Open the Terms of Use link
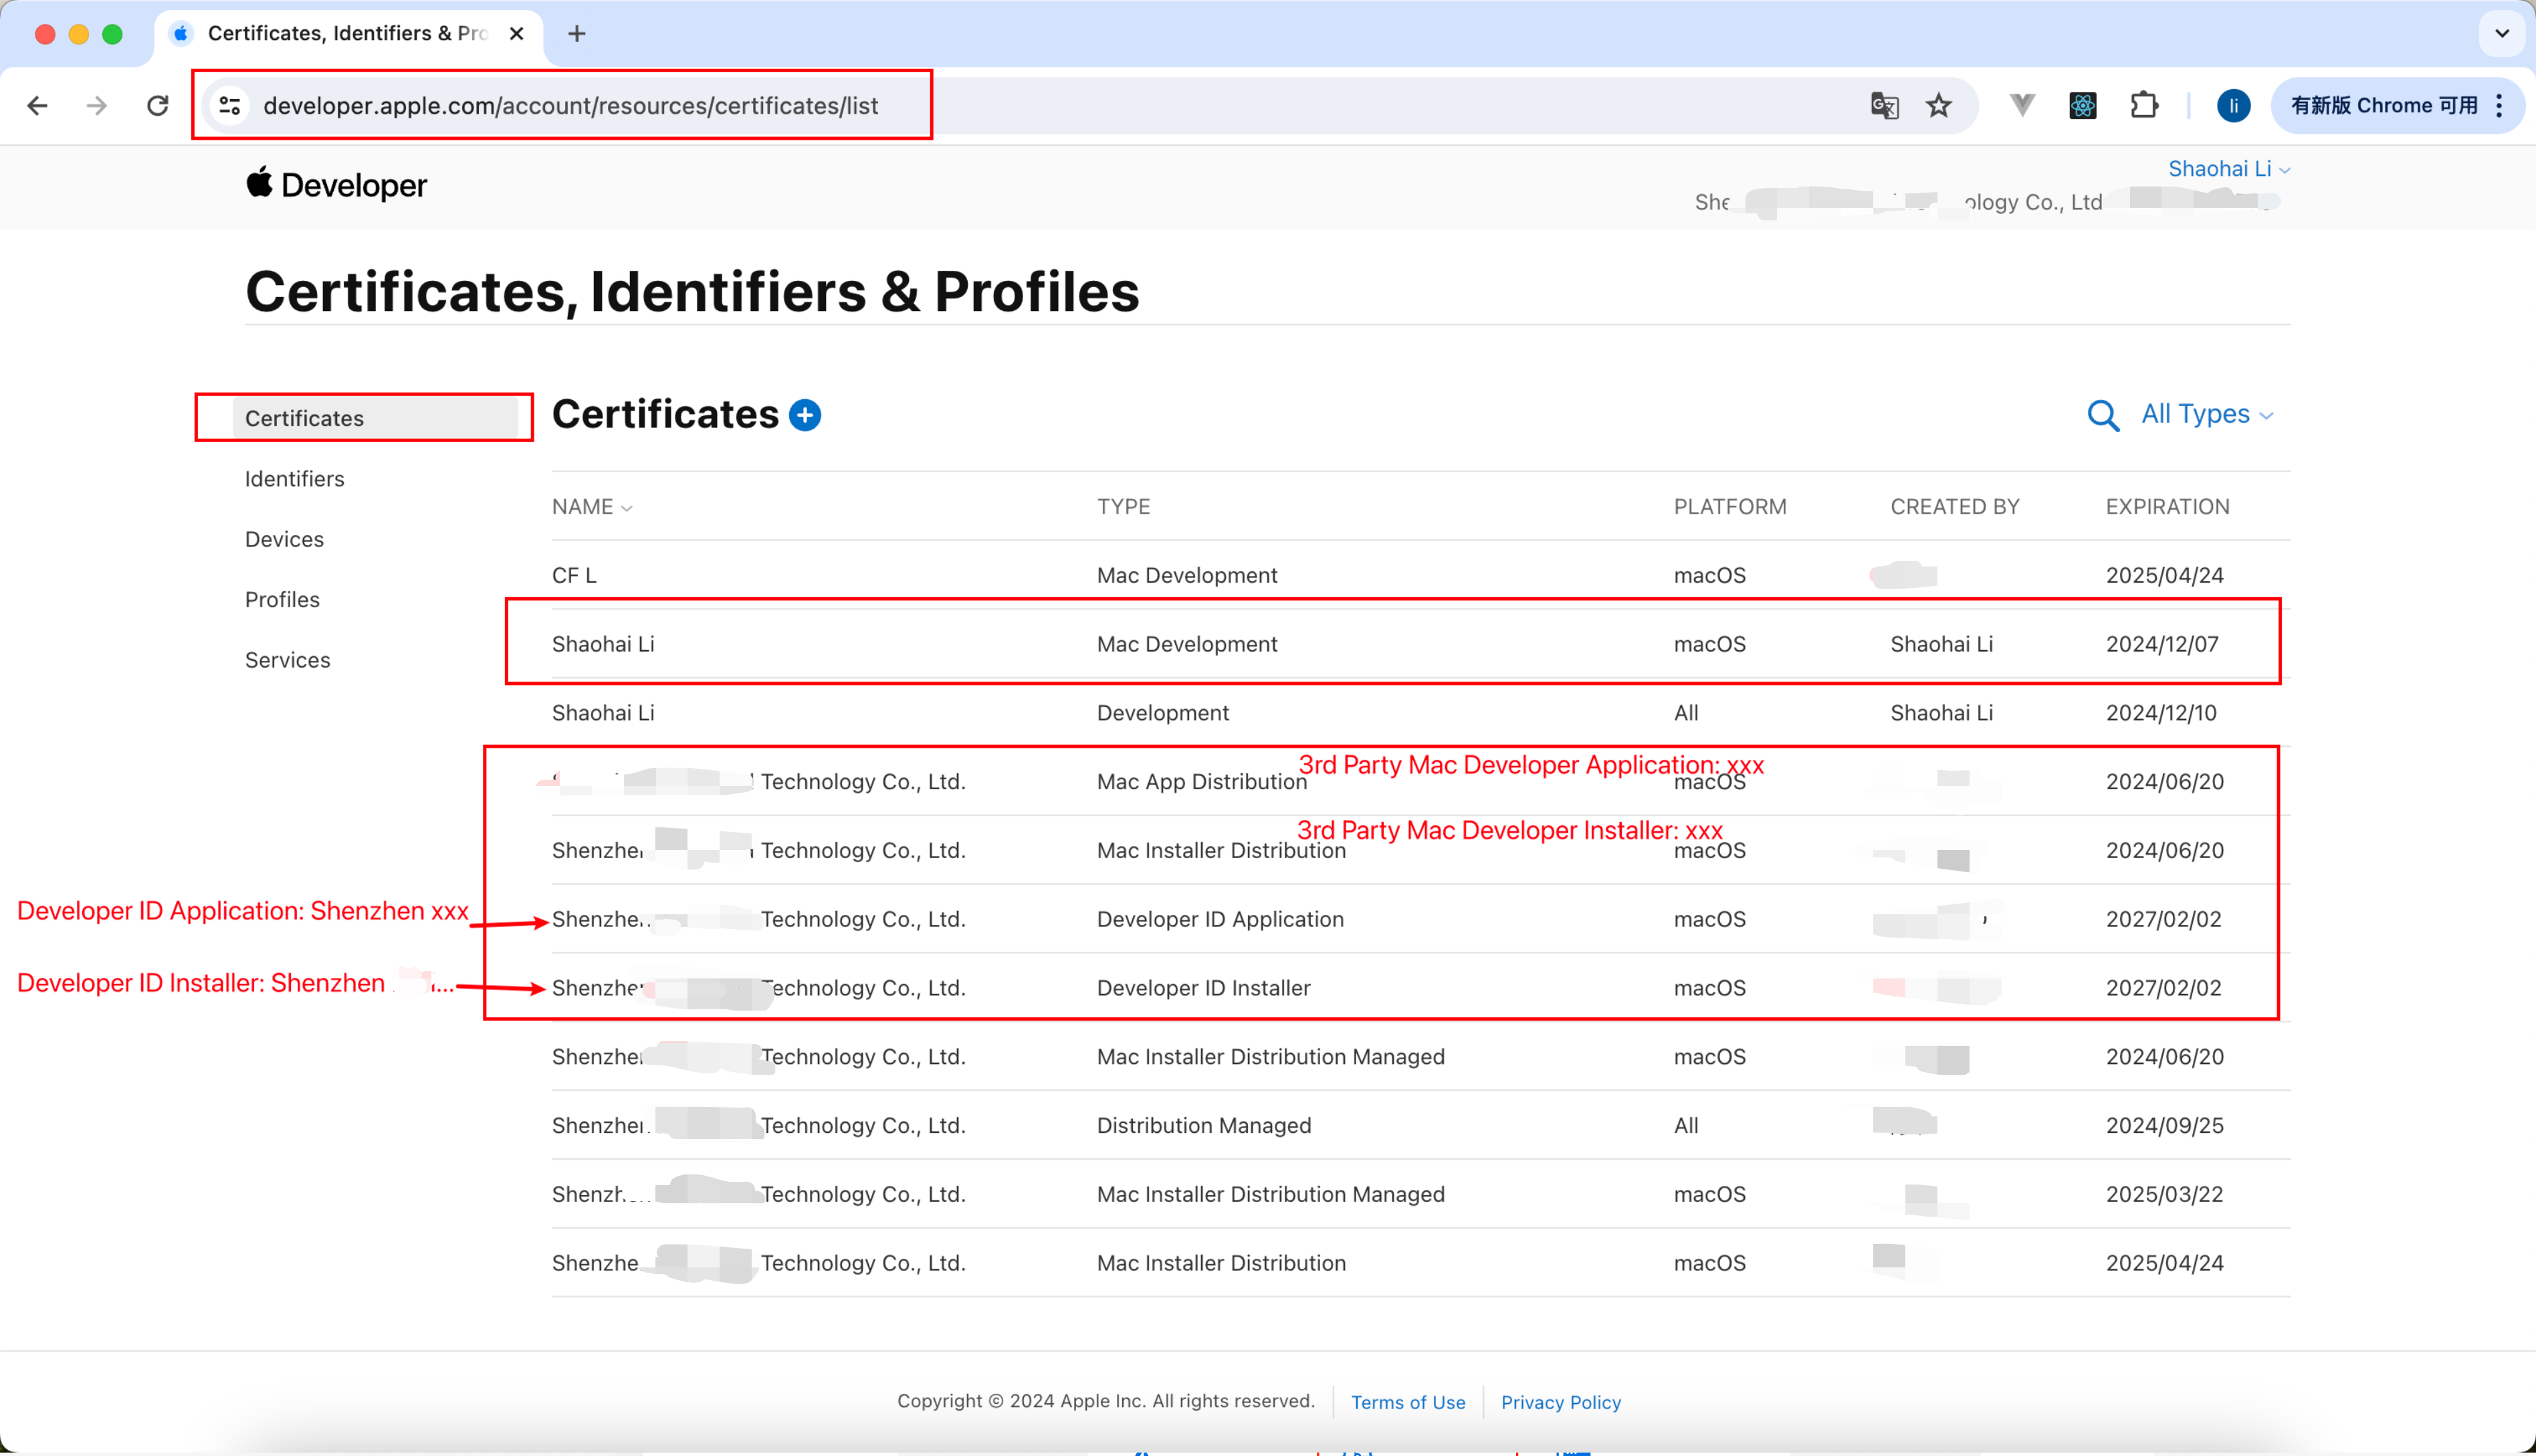 coord(1408,1402)
